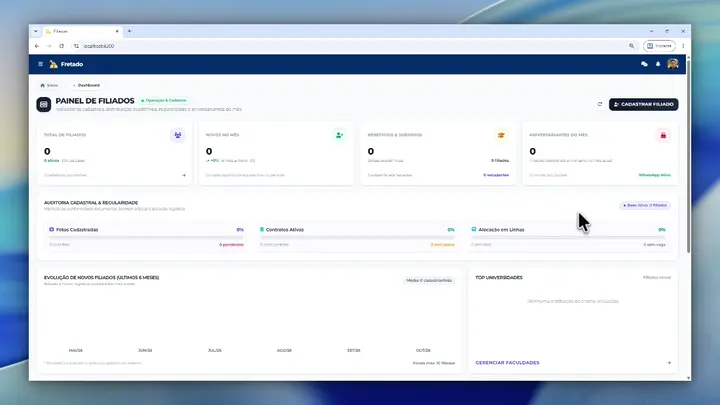The height and width of the screenshot is (405, 720).
Task: Close the Fretado browser tab
Action: pyautogui.click(x=117, y=31)
